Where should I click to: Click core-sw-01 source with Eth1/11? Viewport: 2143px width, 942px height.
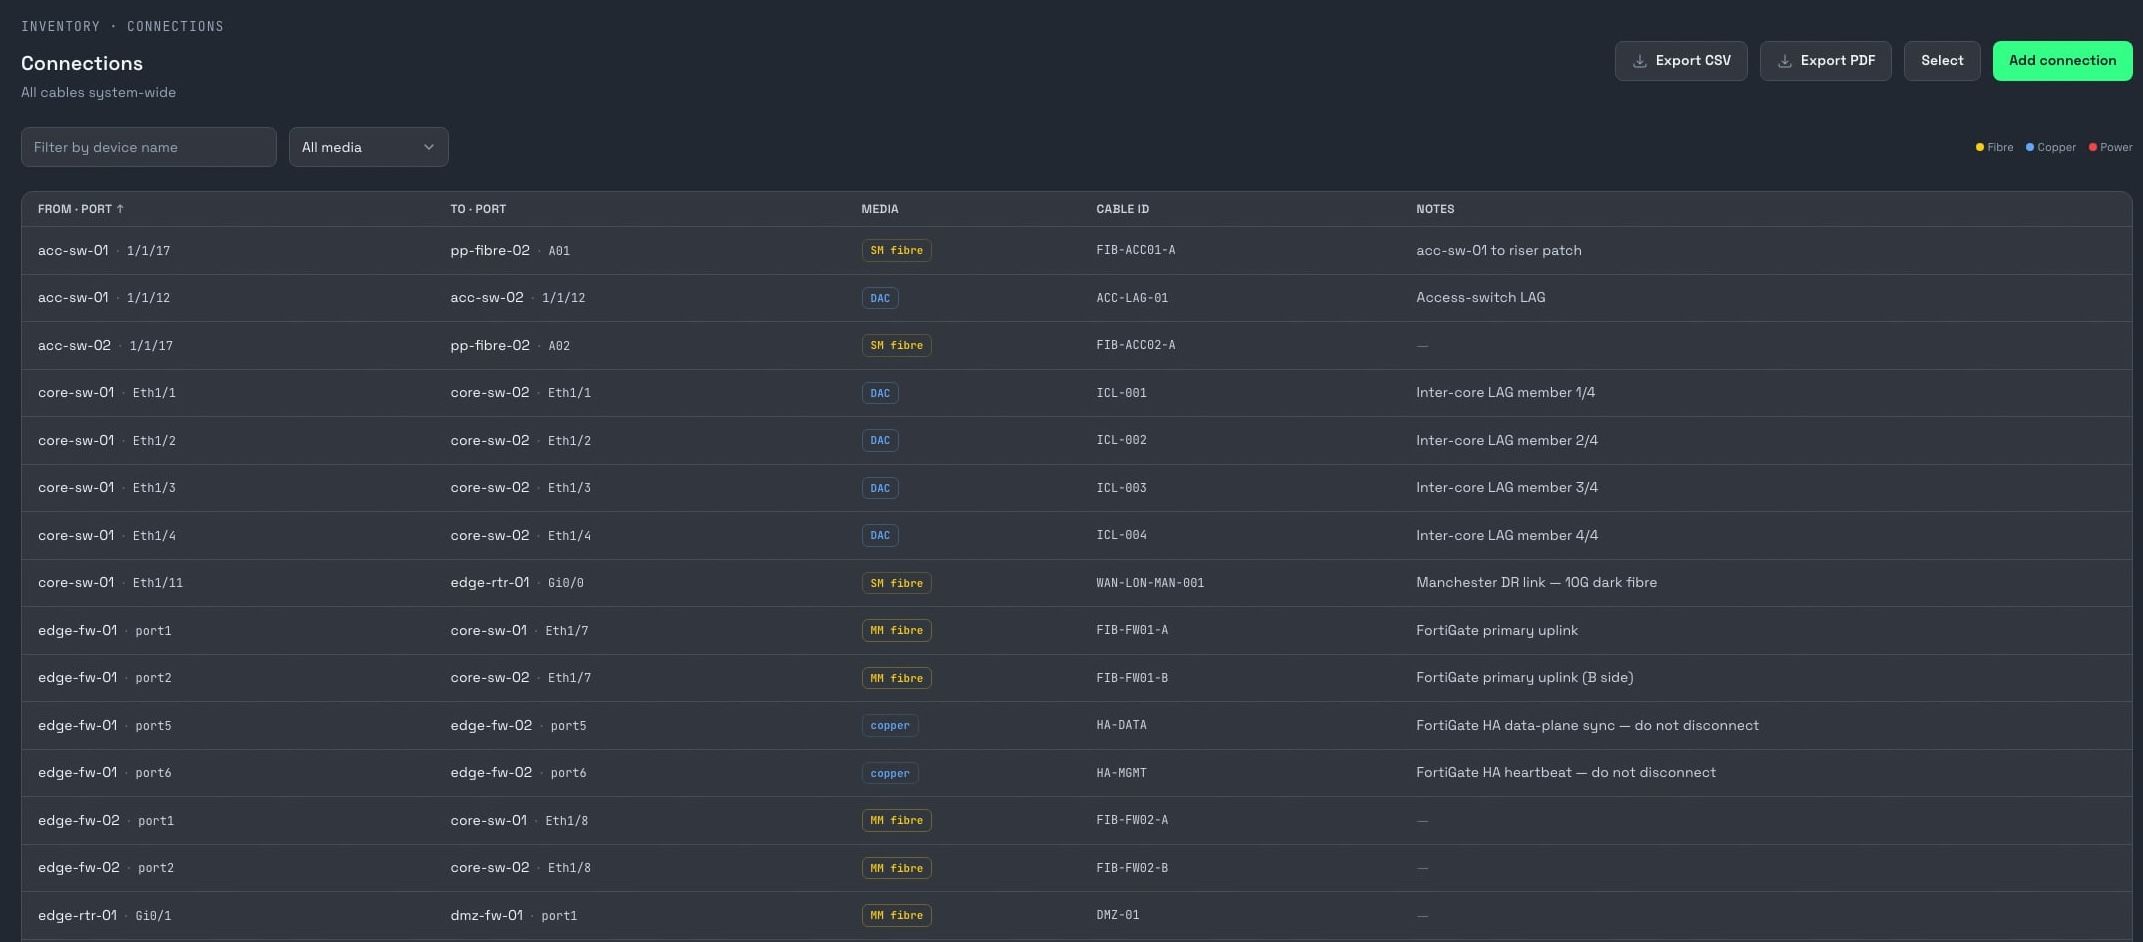point(76,582)
